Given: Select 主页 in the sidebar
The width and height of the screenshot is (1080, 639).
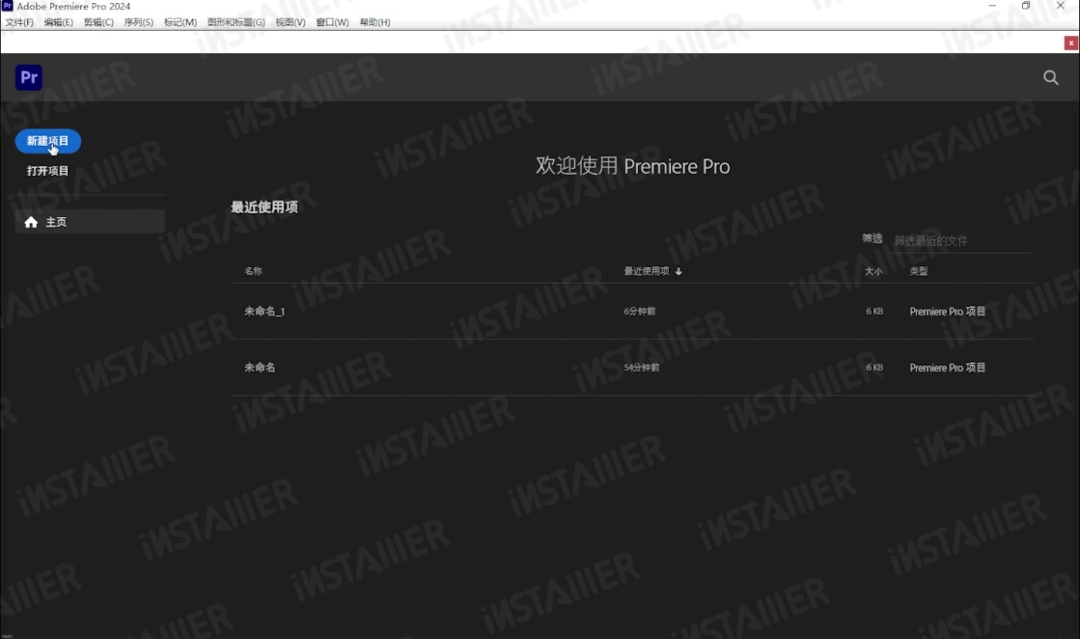Looking at the screenshot, I should (90, 222).
